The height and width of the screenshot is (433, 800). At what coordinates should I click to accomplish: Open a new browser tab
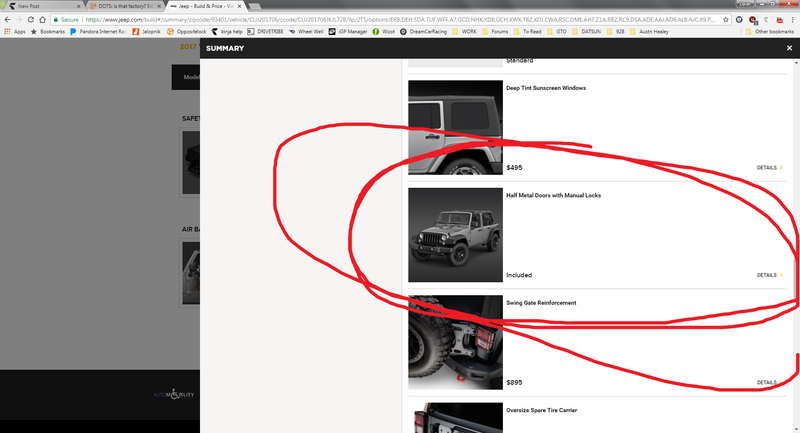254,6
